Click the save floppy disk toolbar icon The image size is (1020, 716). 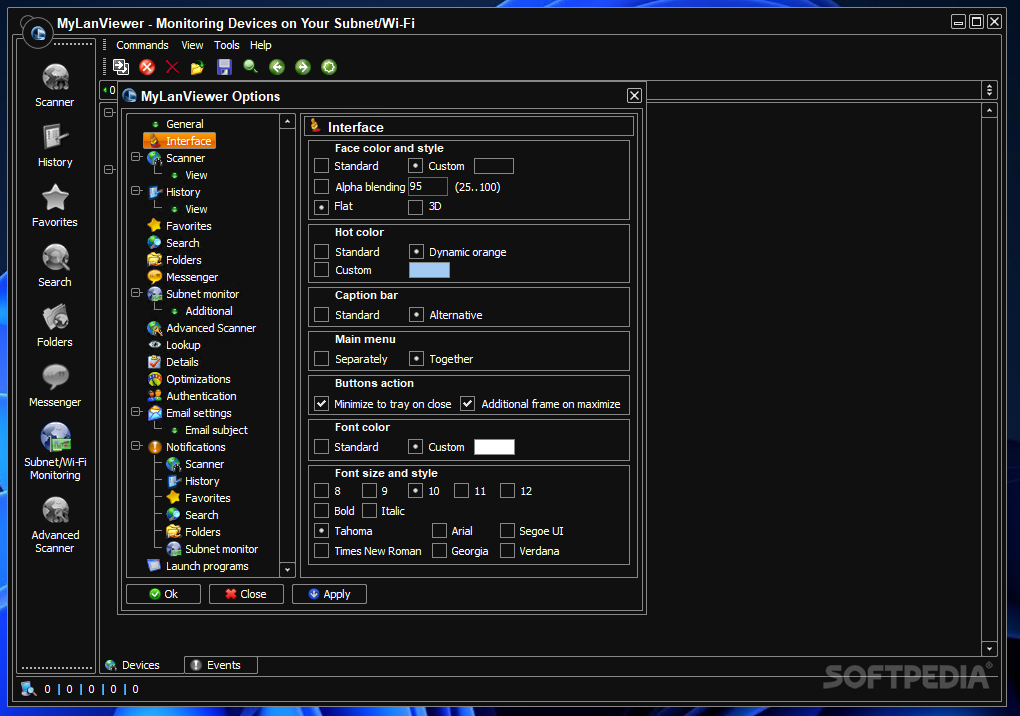click(224, 67)
